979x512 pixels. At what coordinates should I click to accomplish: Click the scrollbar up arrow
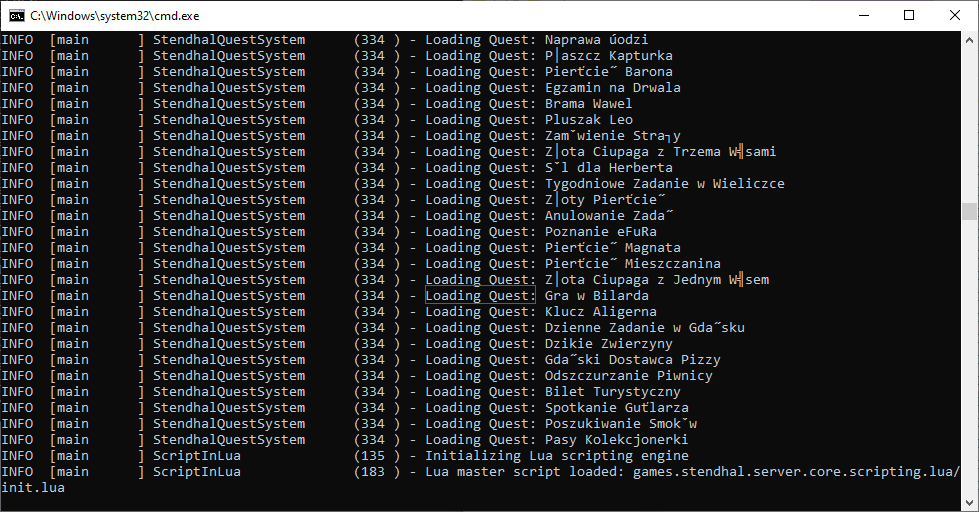pos(968,40)
